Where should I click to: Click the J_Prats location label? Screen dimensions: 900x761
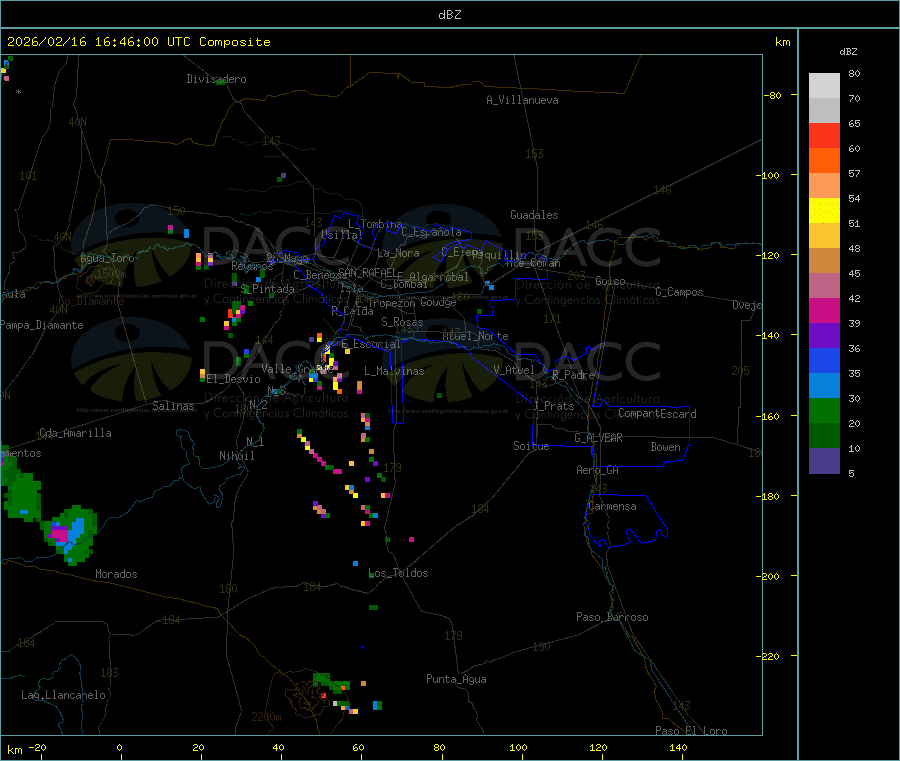[x=553, y=406]
